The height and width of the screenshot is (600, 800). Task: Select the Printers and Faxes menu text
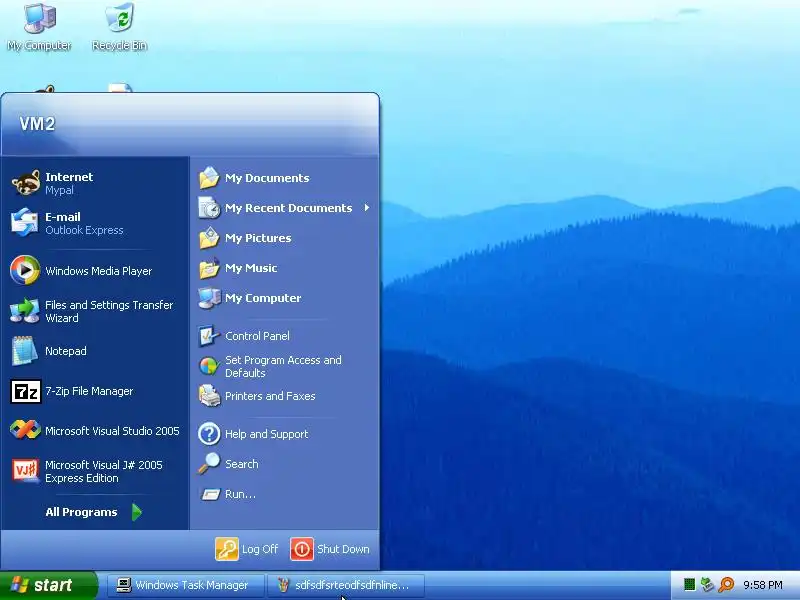pos(270,396)
